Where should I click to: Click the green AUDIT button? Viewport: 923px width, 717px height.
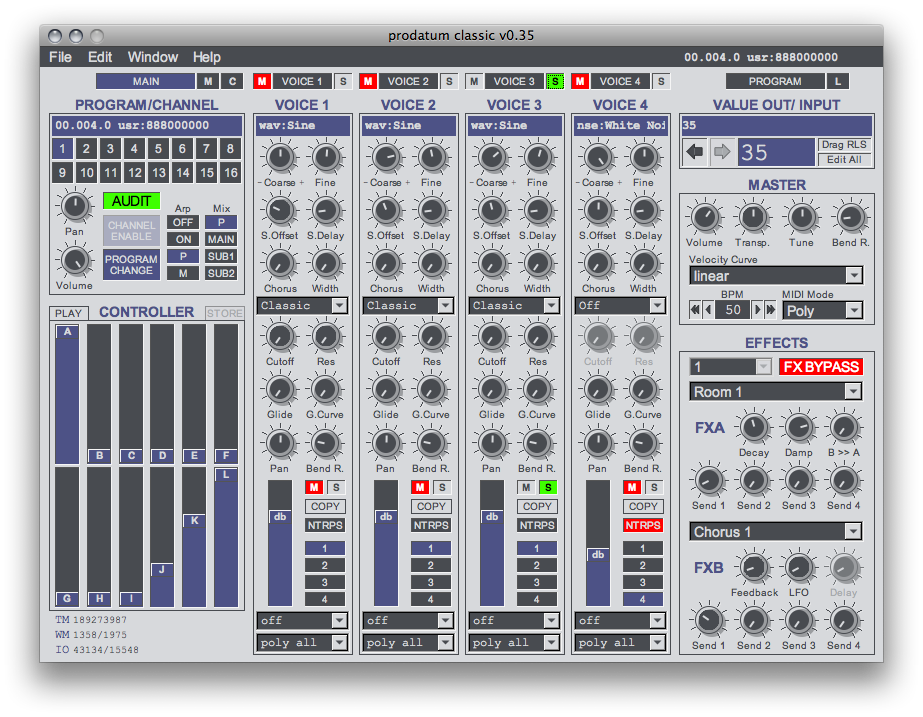coord(131,201)
